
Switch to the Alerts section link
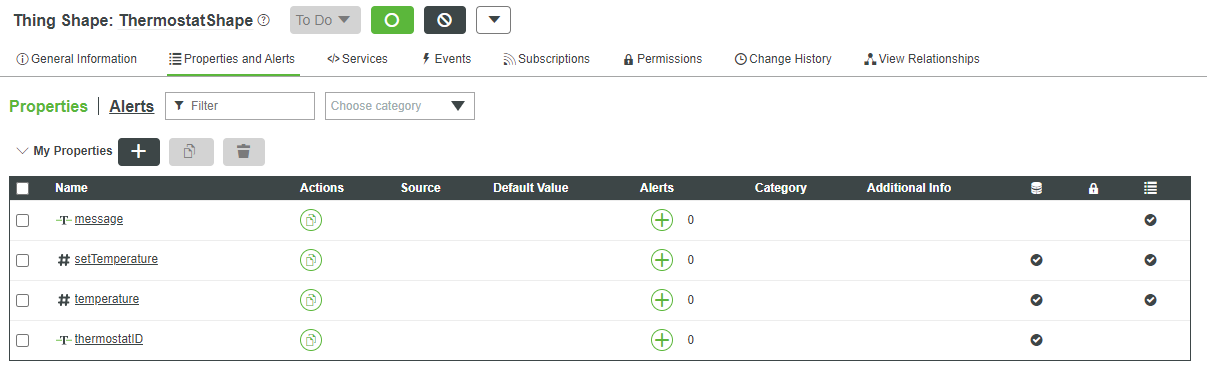(132, 106)
